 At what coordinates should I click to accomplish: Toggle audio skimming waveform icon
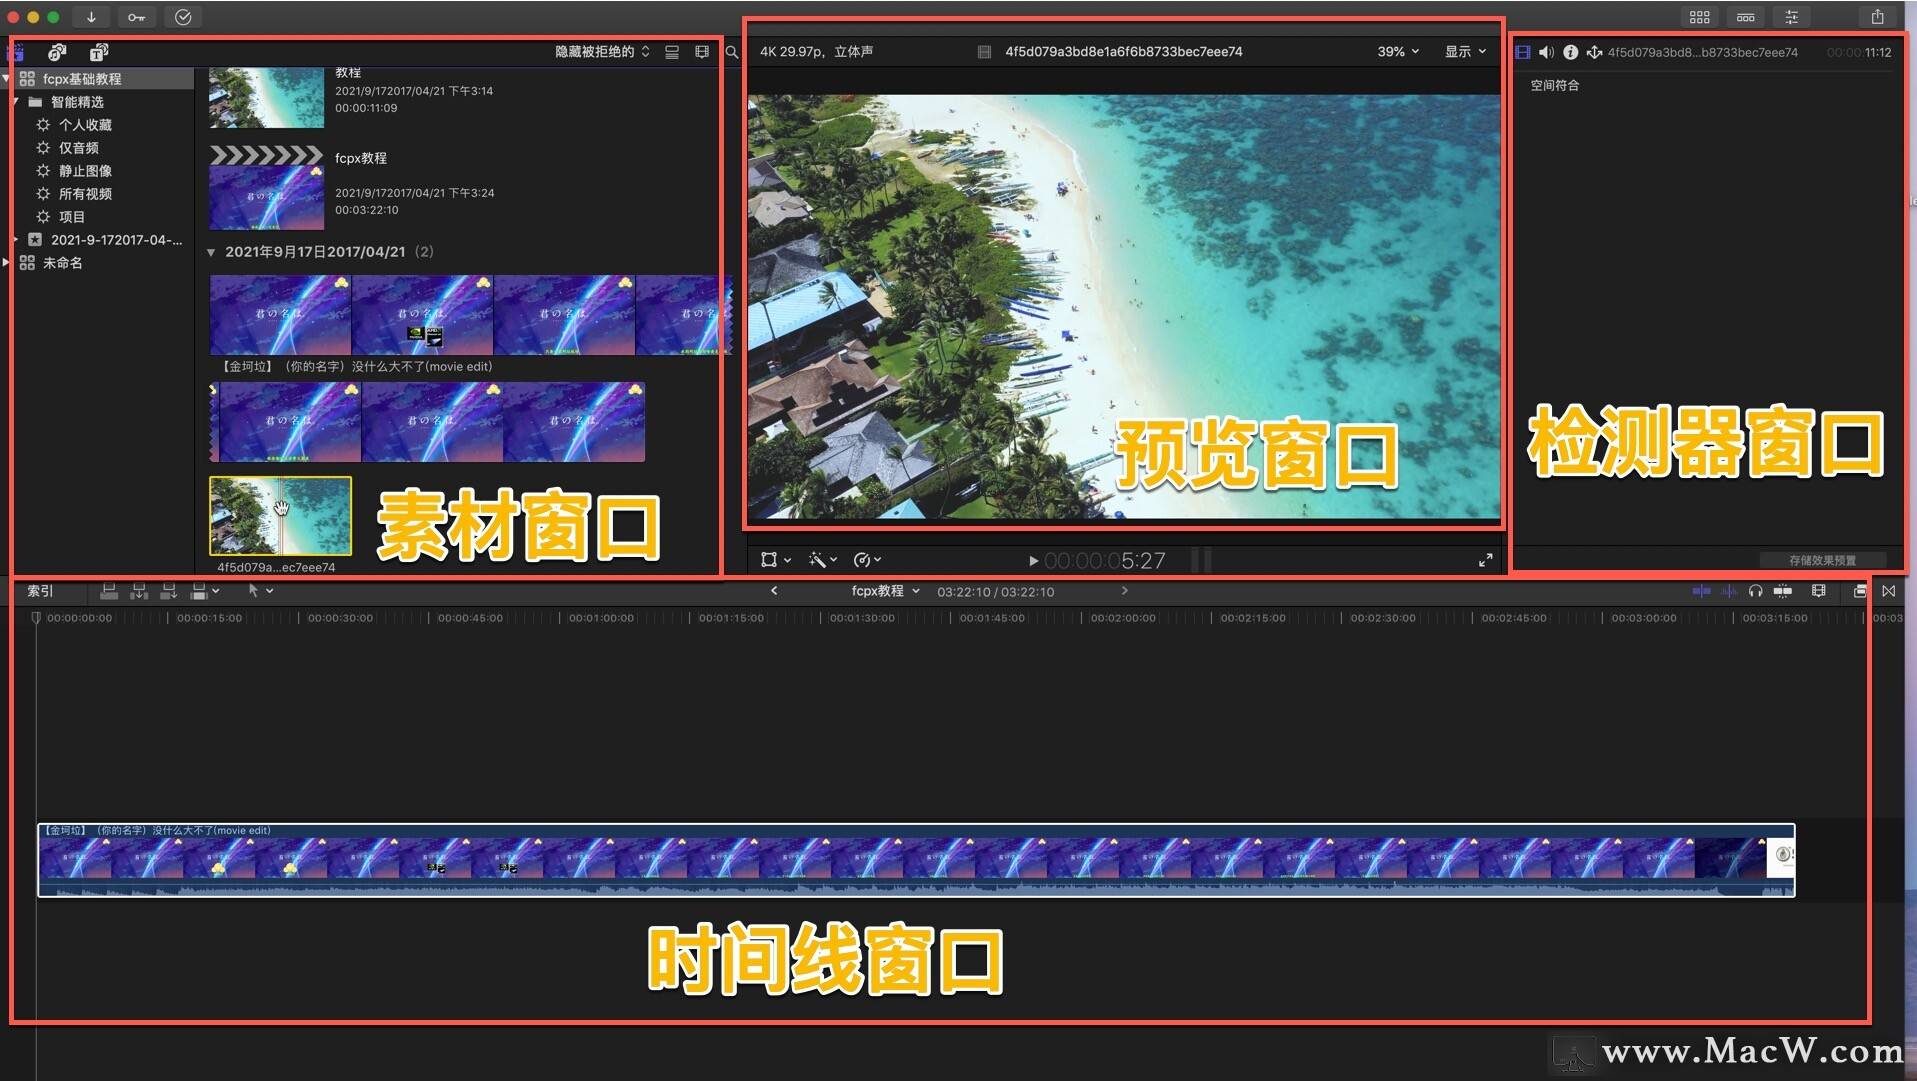pos(1729,591)
